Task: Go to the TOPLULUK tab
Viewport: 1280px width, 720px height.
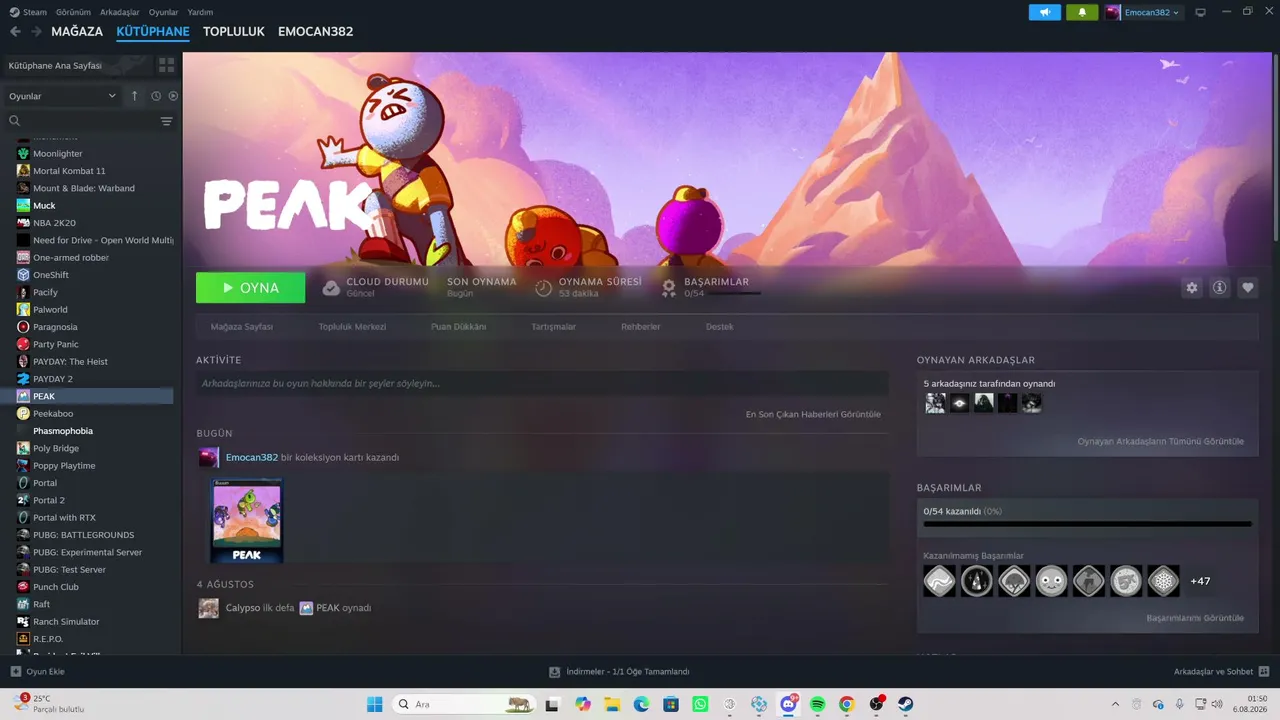Action: (234, 32)
